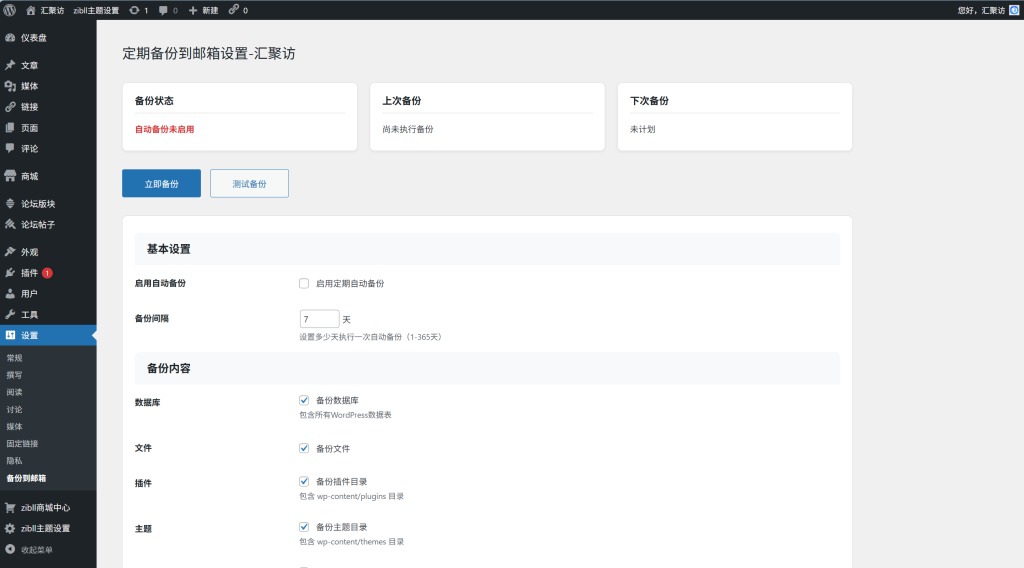Open the comments bubble icon in admin bar

[x=163, y=10]
